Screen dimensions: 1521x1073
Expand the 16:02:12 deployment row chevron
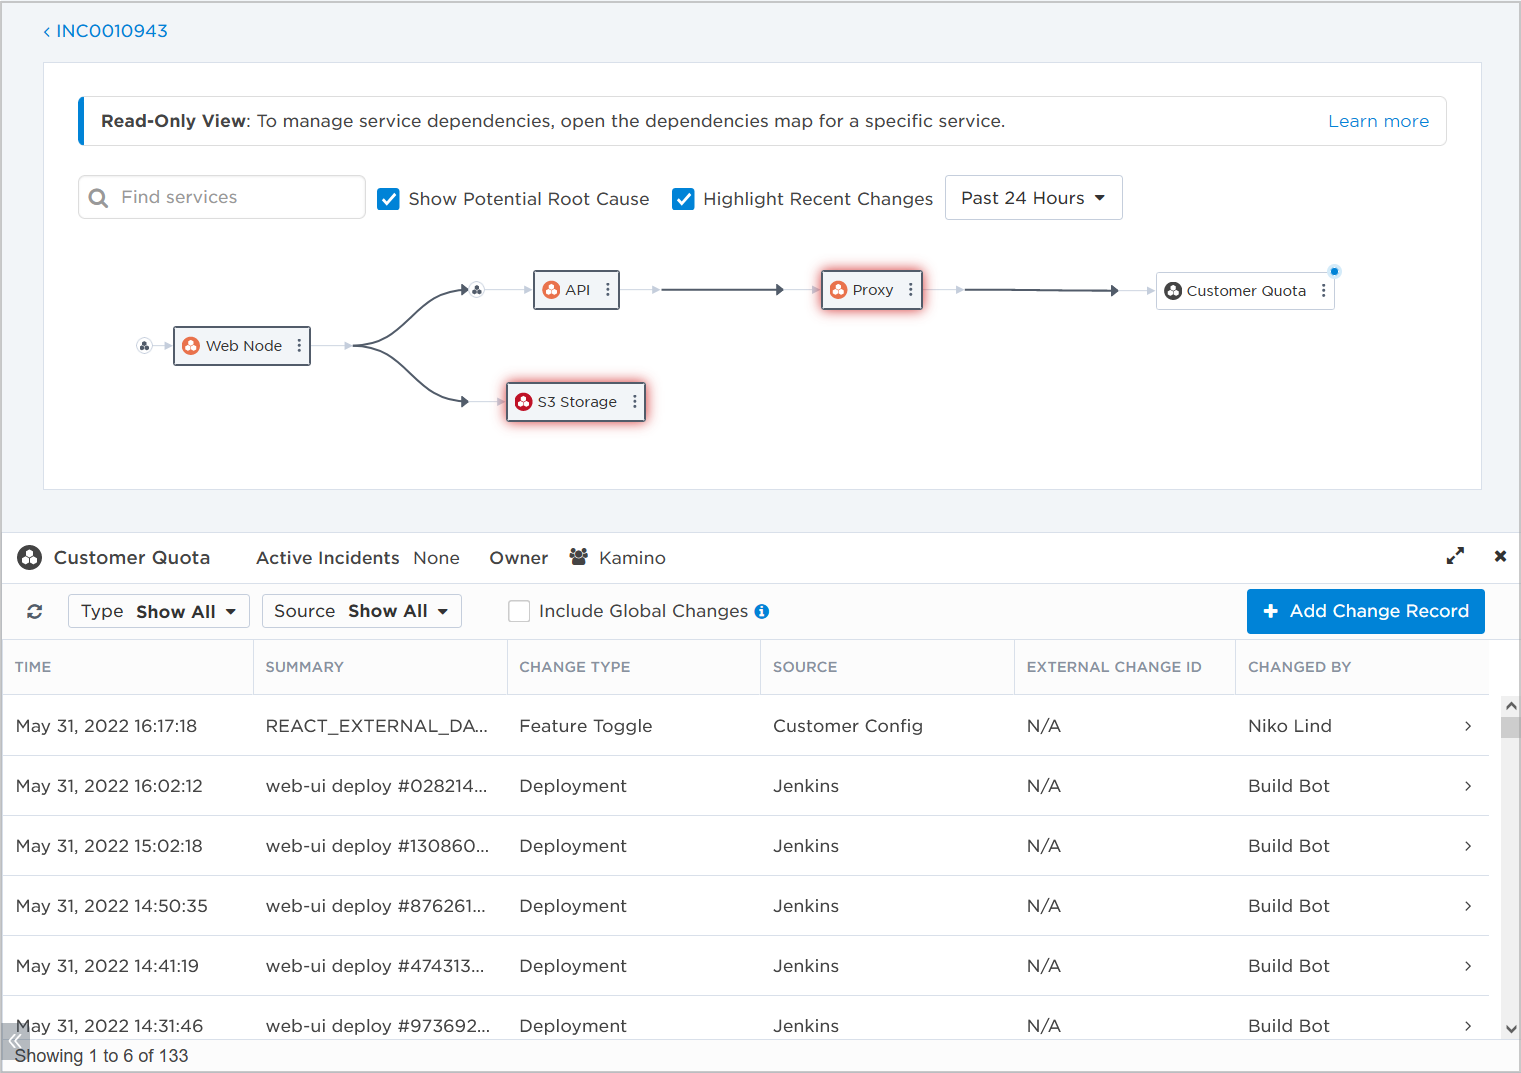1468,786
